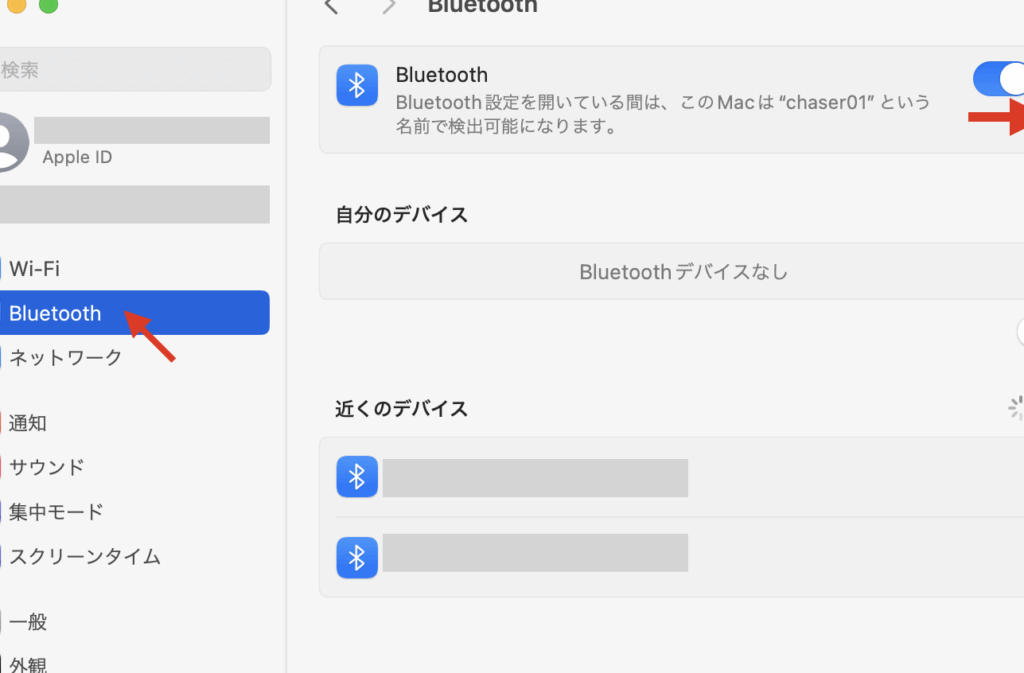This screenshot has height=673, width=1024.
Task: Go back with the left chevron
Action: 331,7
